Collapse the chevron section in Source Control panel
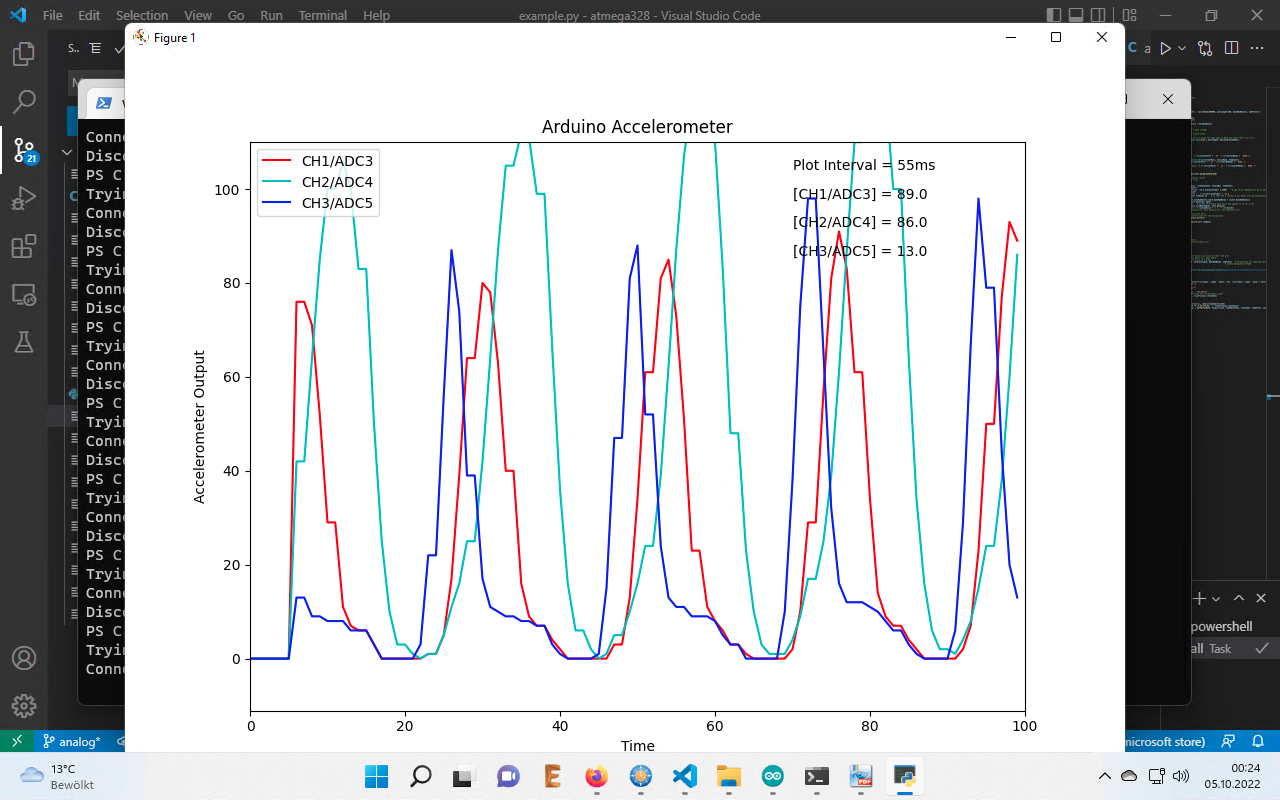This screenshot has width=1280, height=800. click(x=68, y=152)
